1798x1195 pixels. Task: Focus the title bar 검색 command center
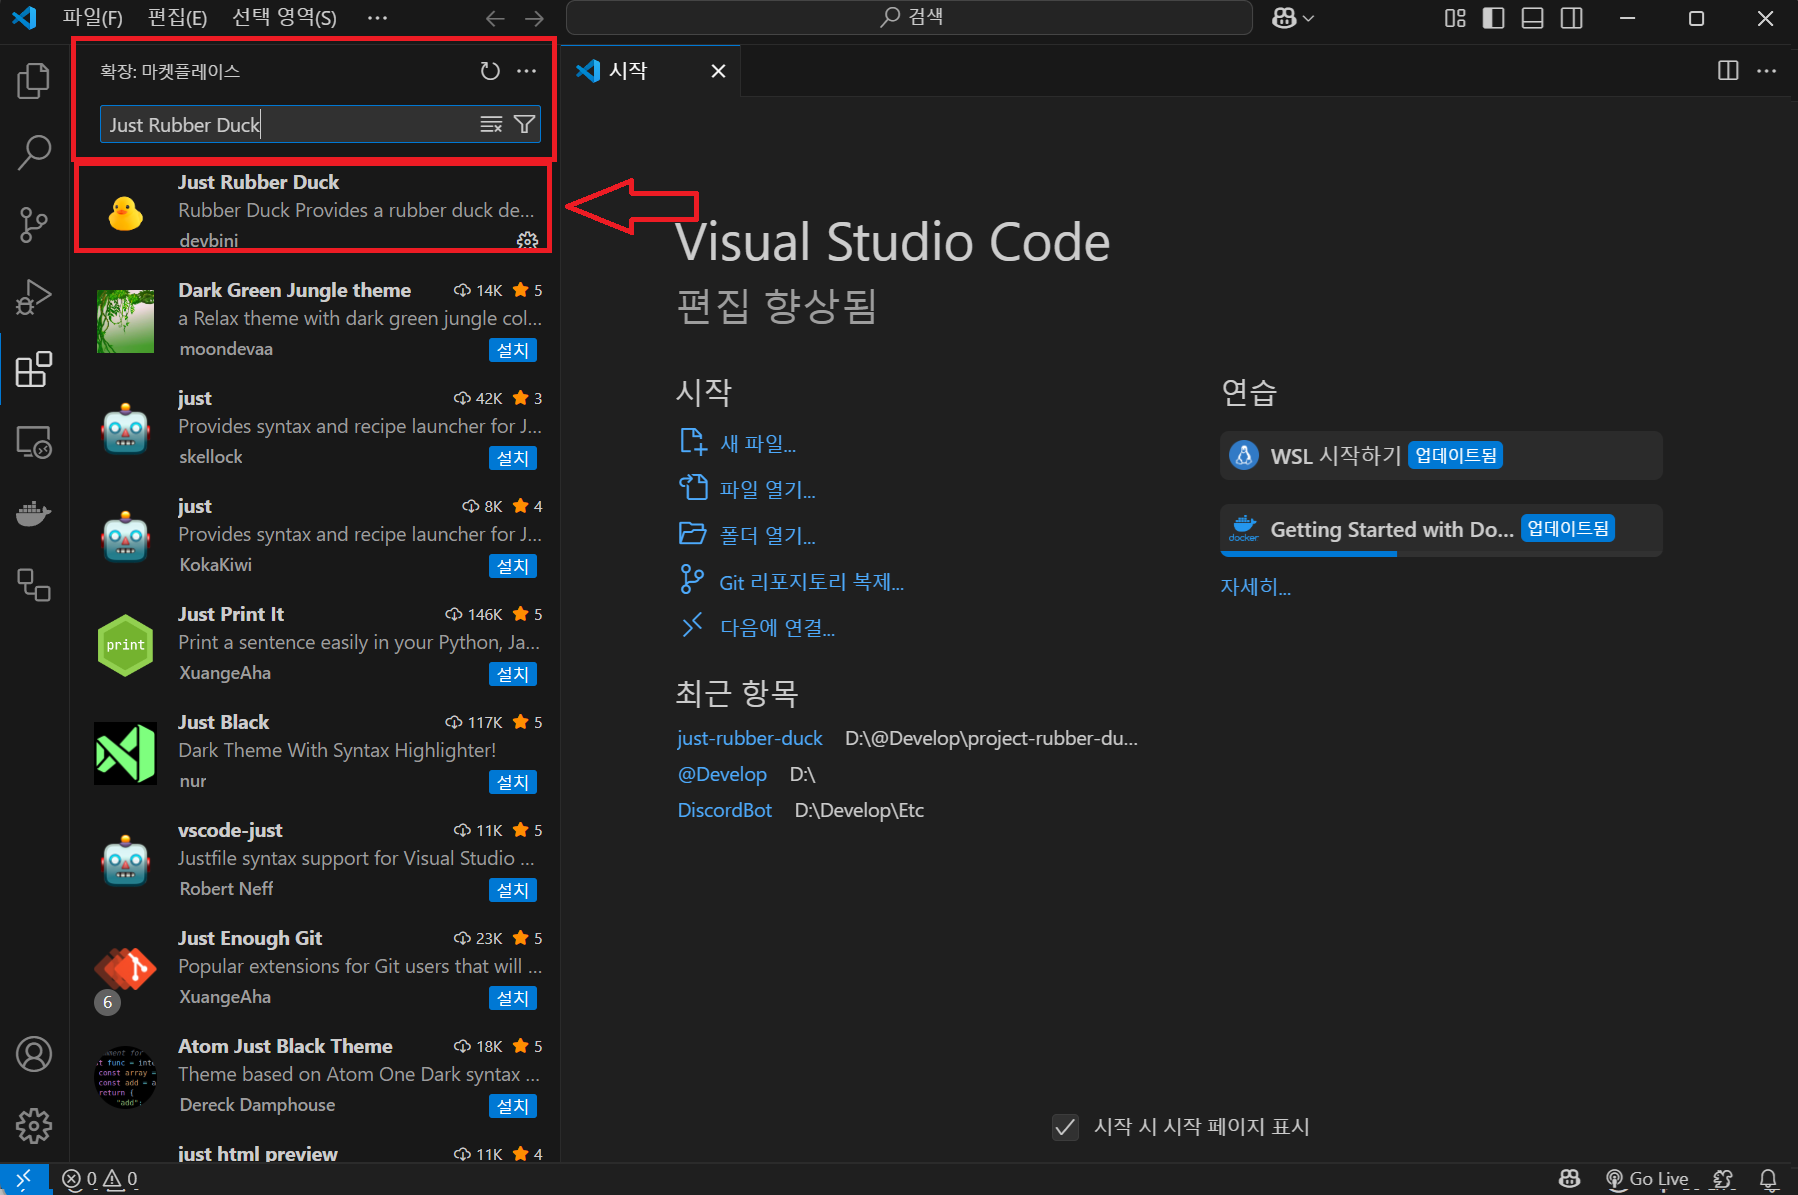909,18
